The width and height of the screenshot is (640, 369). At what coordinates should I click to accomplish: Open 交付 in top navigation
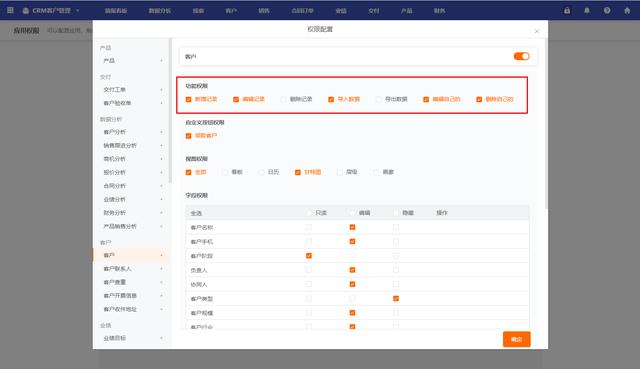(374, 11)
